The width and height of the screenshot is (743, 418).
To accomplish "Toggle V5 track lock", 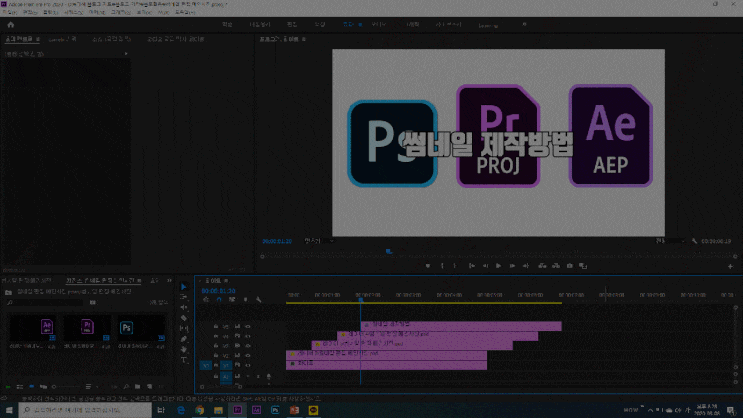I will coord(216,327).
